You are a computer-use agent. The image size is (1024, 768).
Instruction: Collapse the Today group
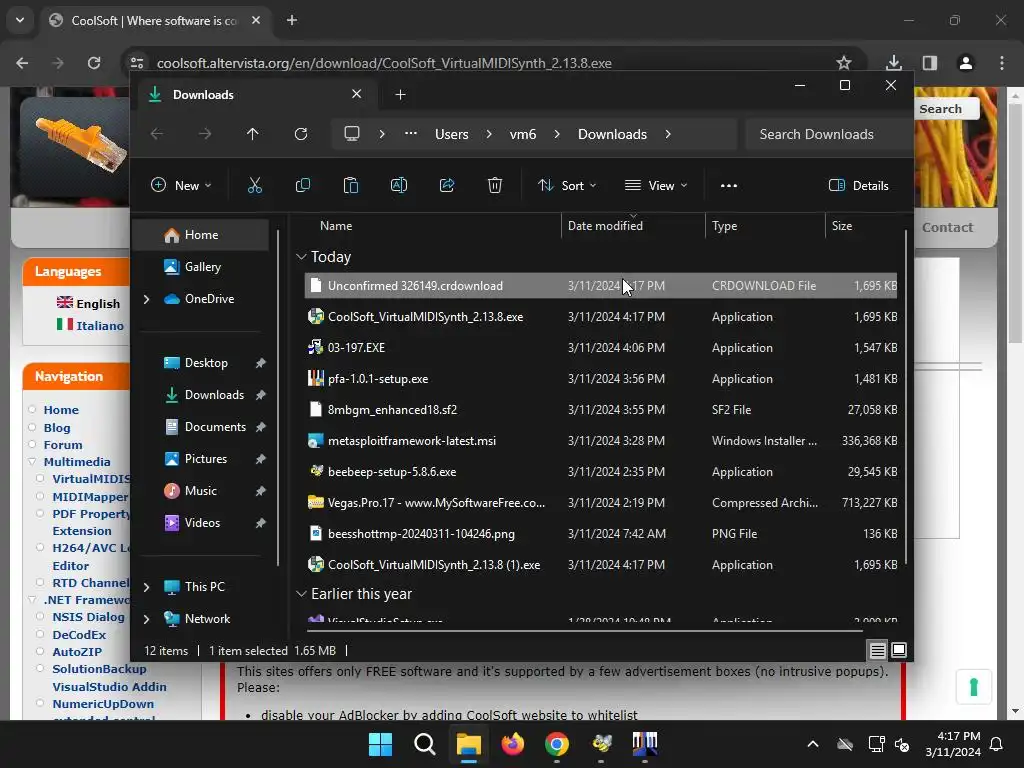pyautogui.click(x=301, y=257)
